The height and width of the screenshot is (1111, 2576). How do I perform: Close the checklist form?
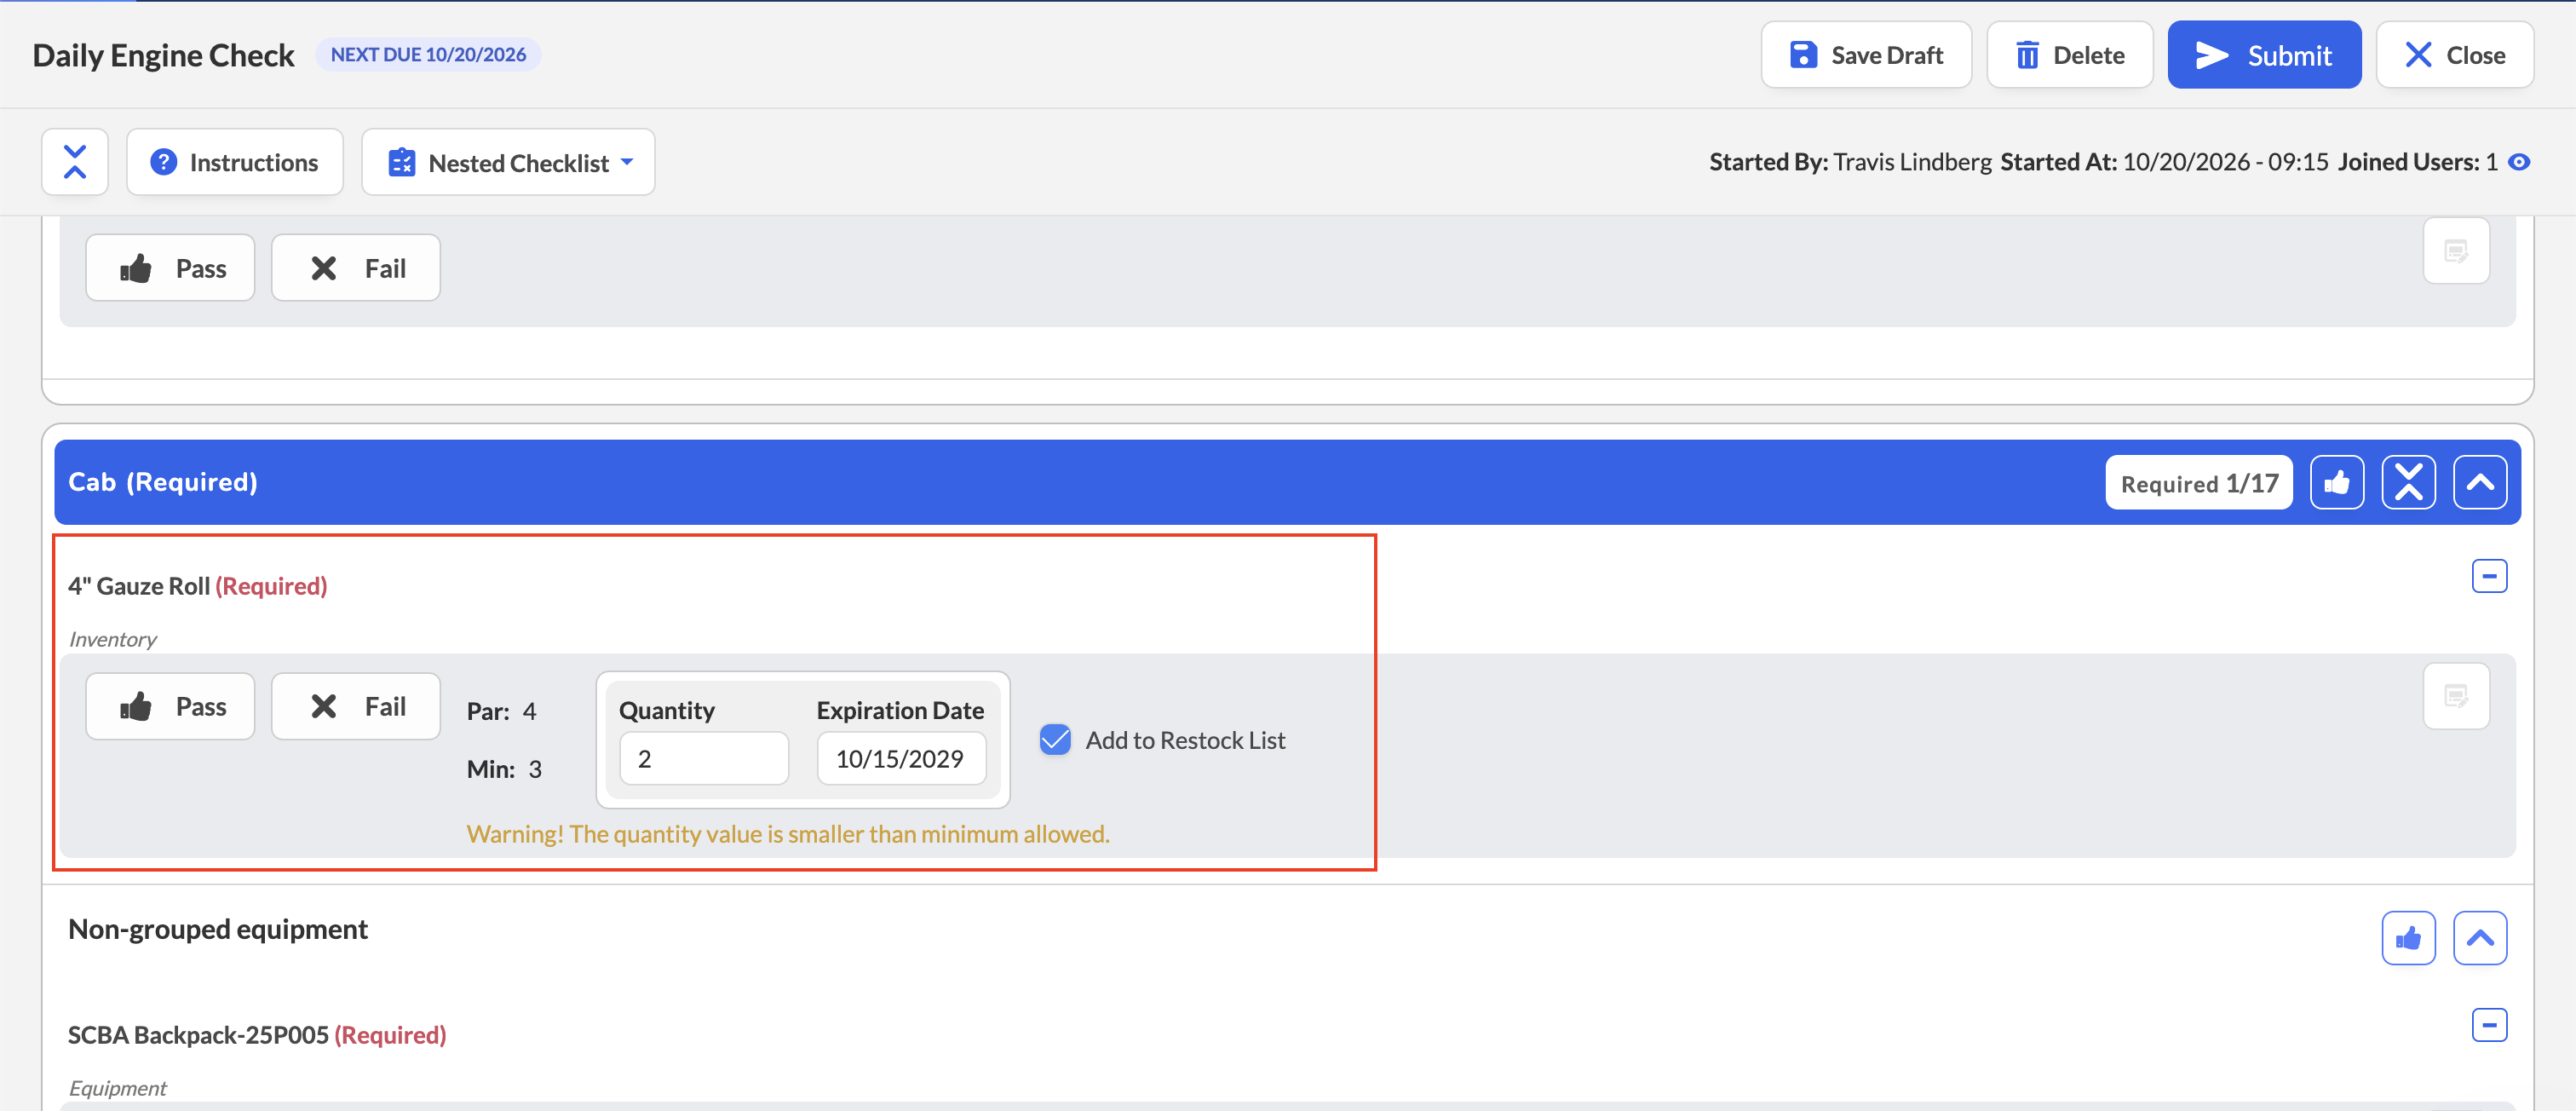pyautogui.click(x=2454, y=55)
